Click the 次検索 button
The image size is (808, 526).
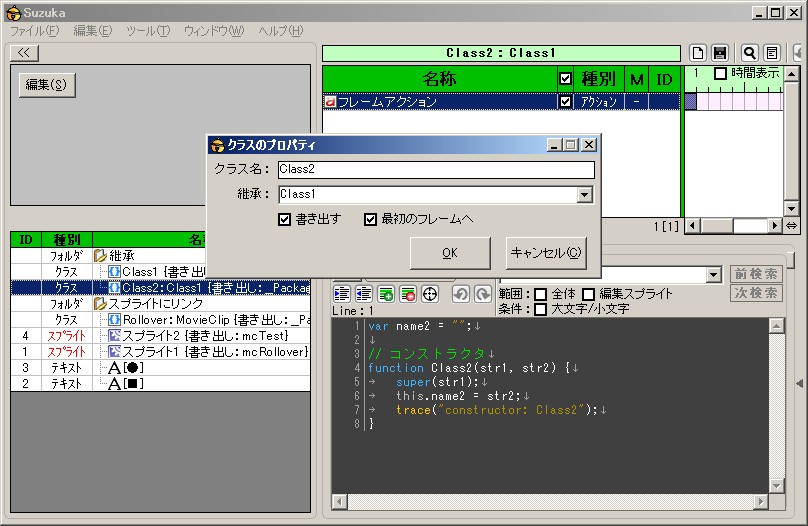[756, 293]
